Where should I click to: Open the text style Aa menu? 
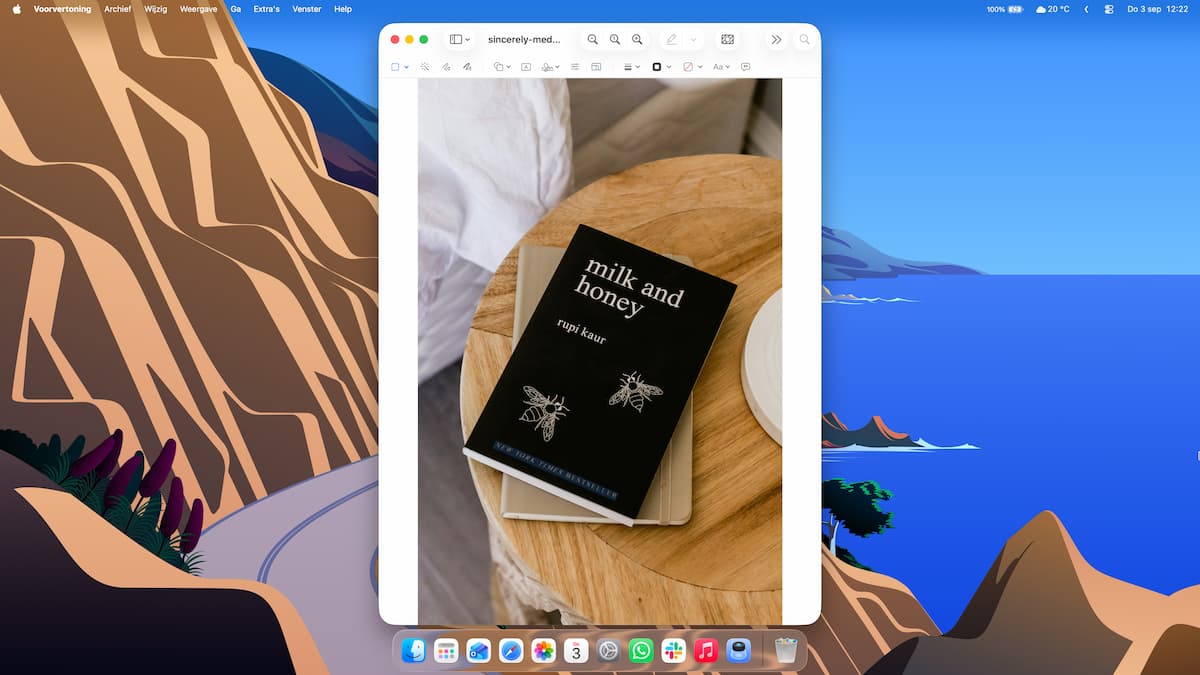[x=721, y=67]
